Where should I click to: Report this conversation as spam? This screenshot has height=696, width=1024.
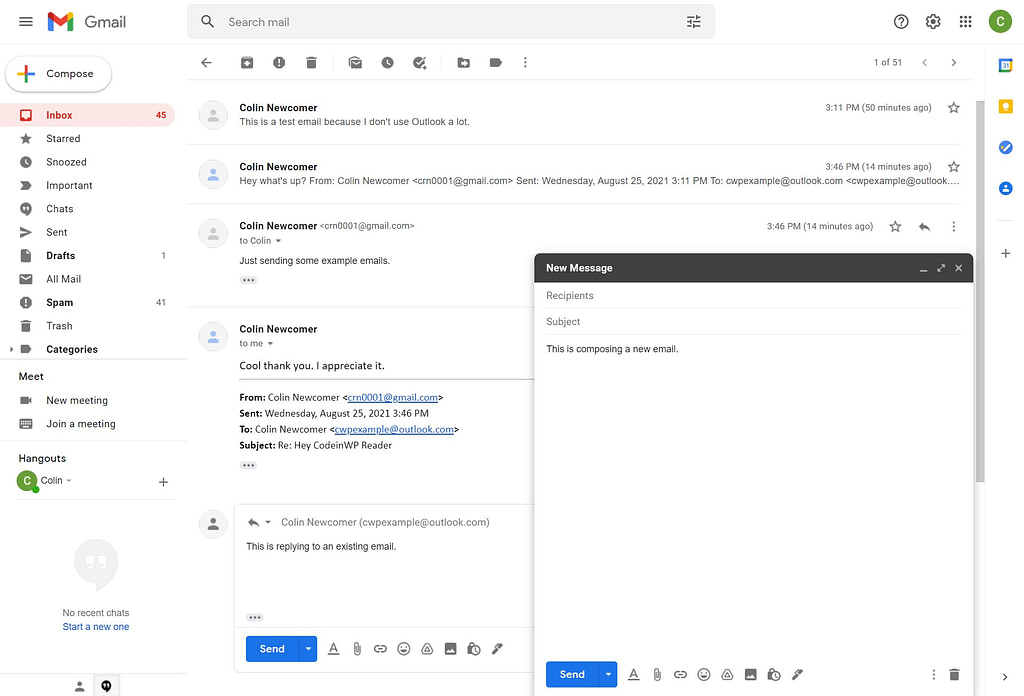[x=279, y=62]
